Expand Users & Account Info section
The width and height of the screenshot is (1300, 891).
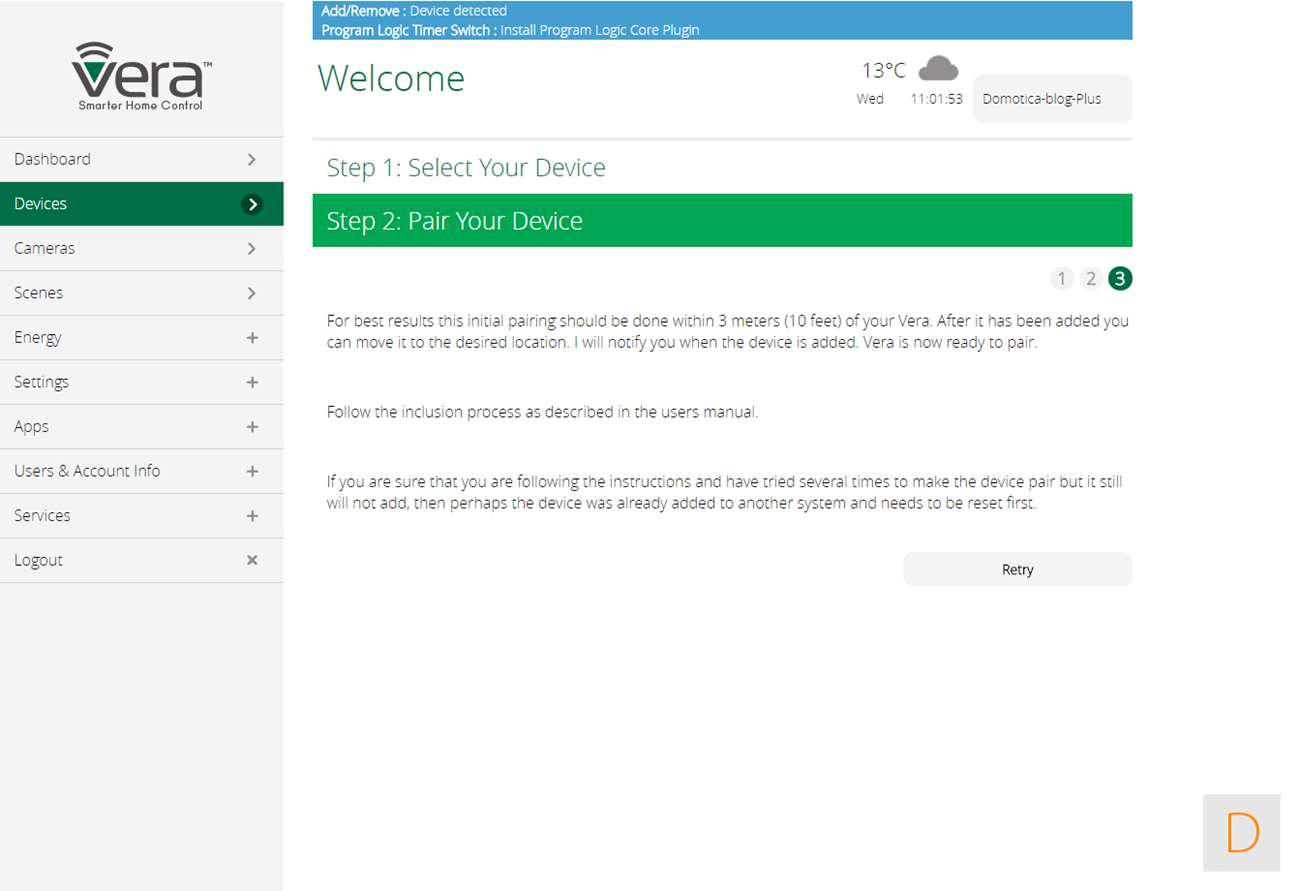pos(141,471)
